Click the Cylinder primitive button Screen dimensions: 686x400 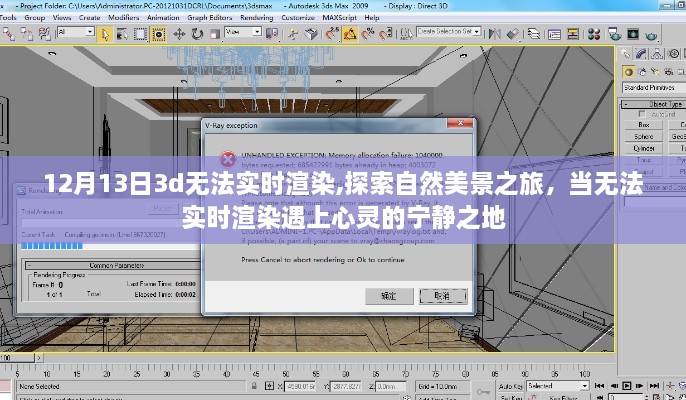coord(644,148)
